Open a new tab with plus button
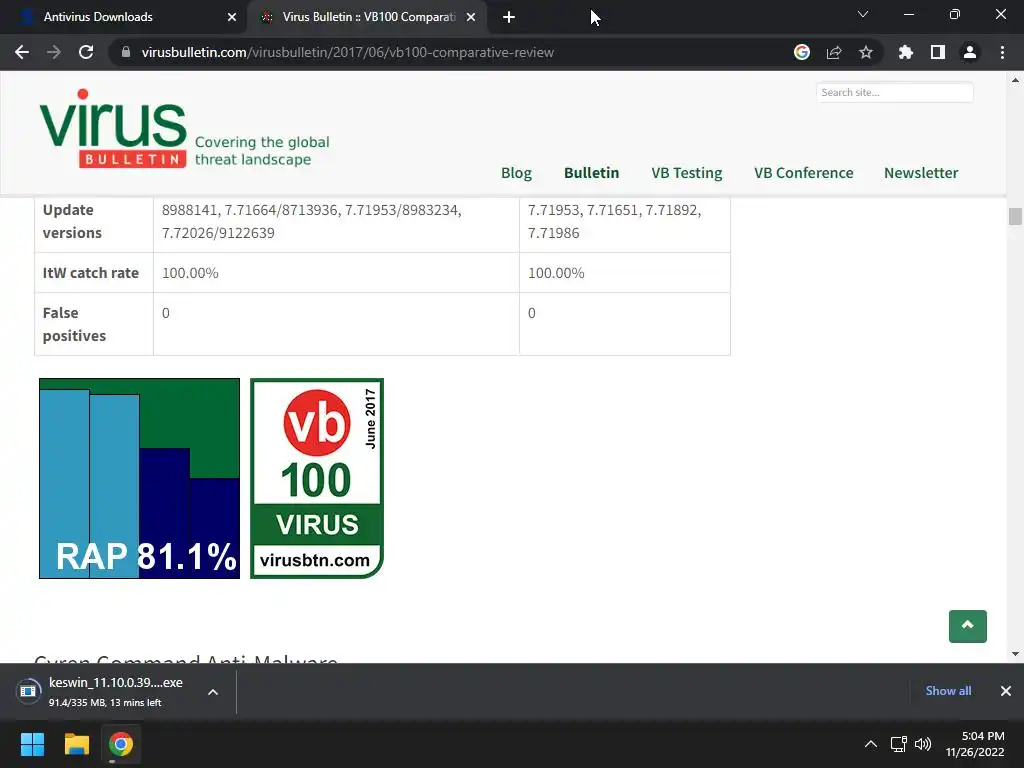 pos(509,17)
